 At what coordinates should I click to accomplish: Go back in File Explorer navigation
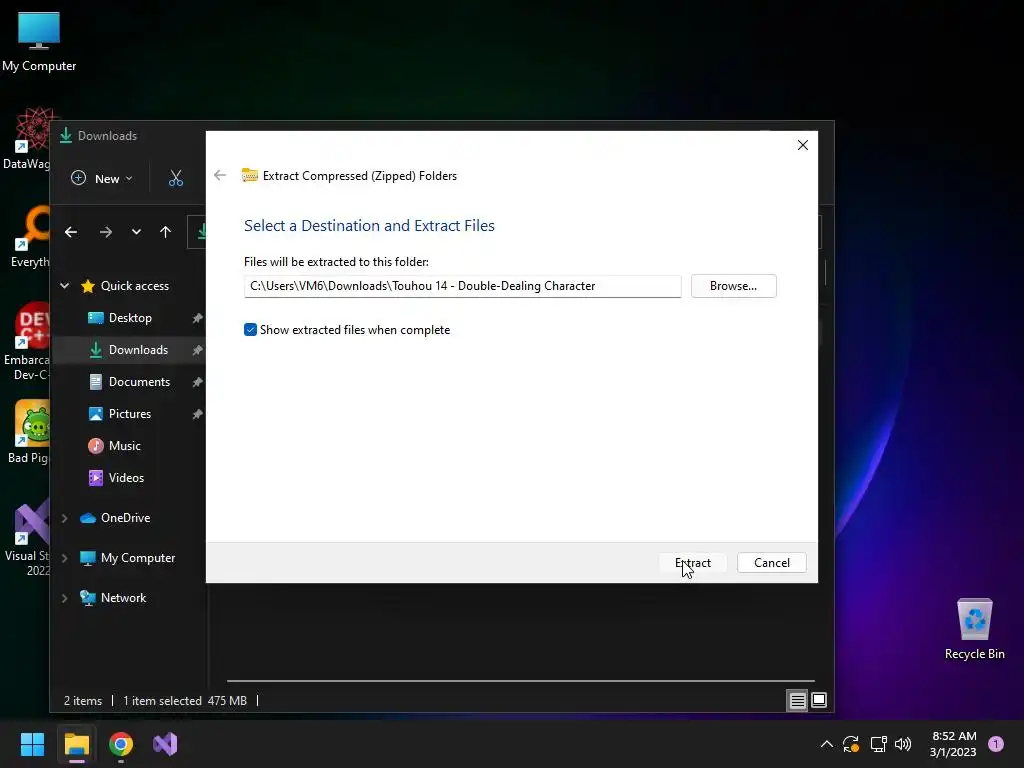(71, 232)
